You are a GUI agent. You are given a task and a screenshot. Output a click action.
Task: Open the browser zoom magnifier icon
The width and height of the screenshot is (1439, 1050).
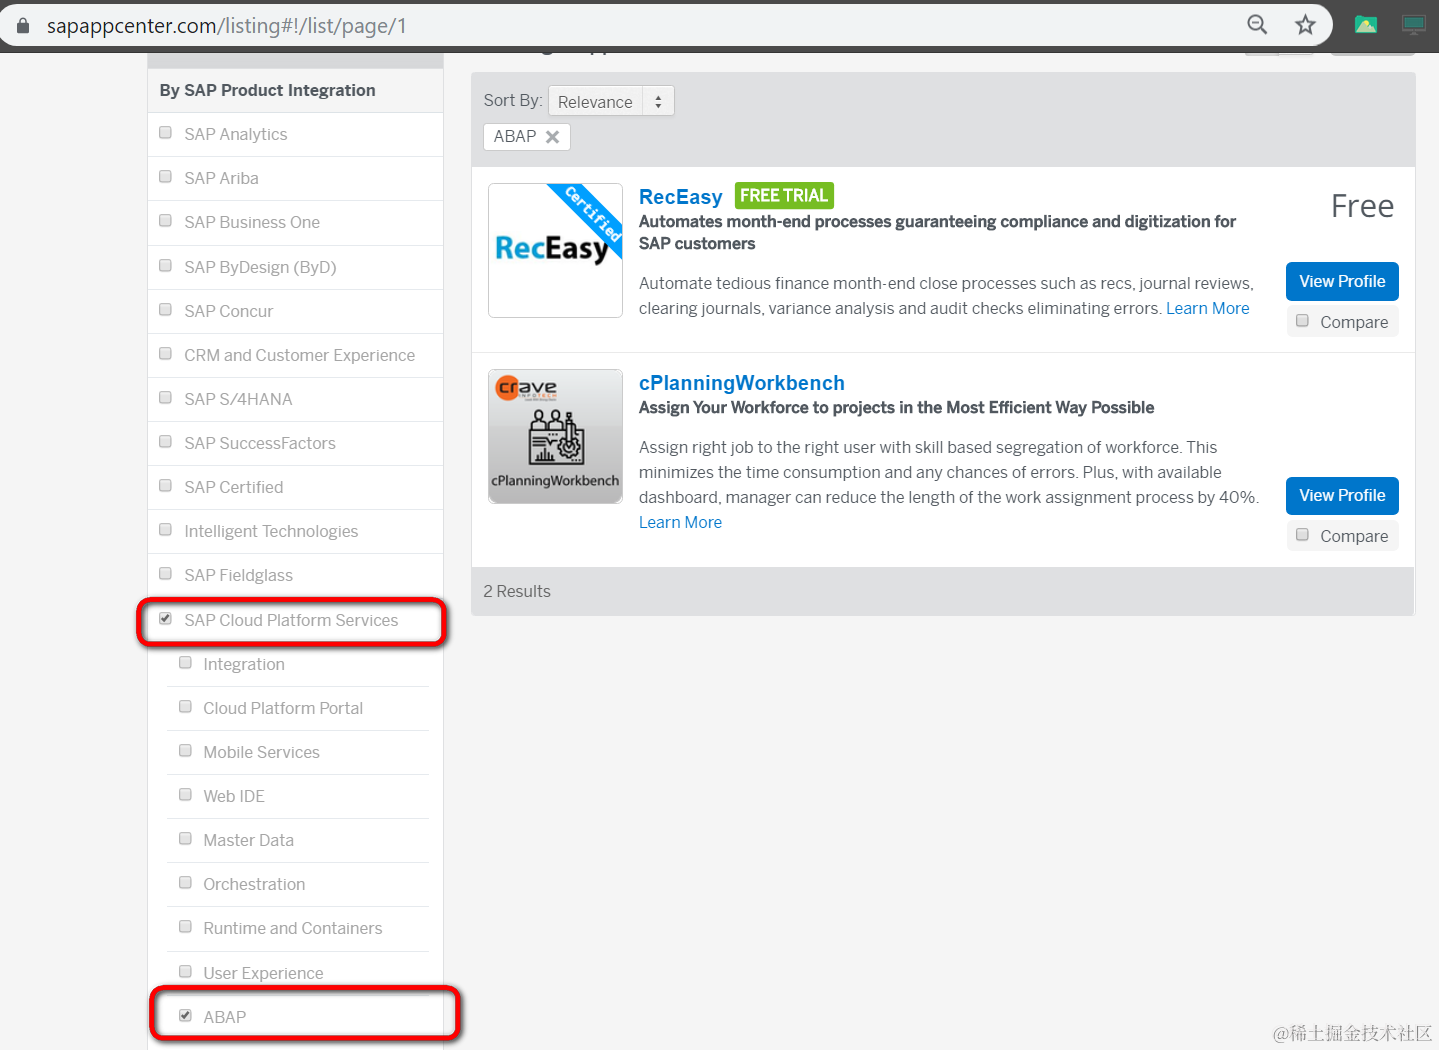[x=1257, y=25]
